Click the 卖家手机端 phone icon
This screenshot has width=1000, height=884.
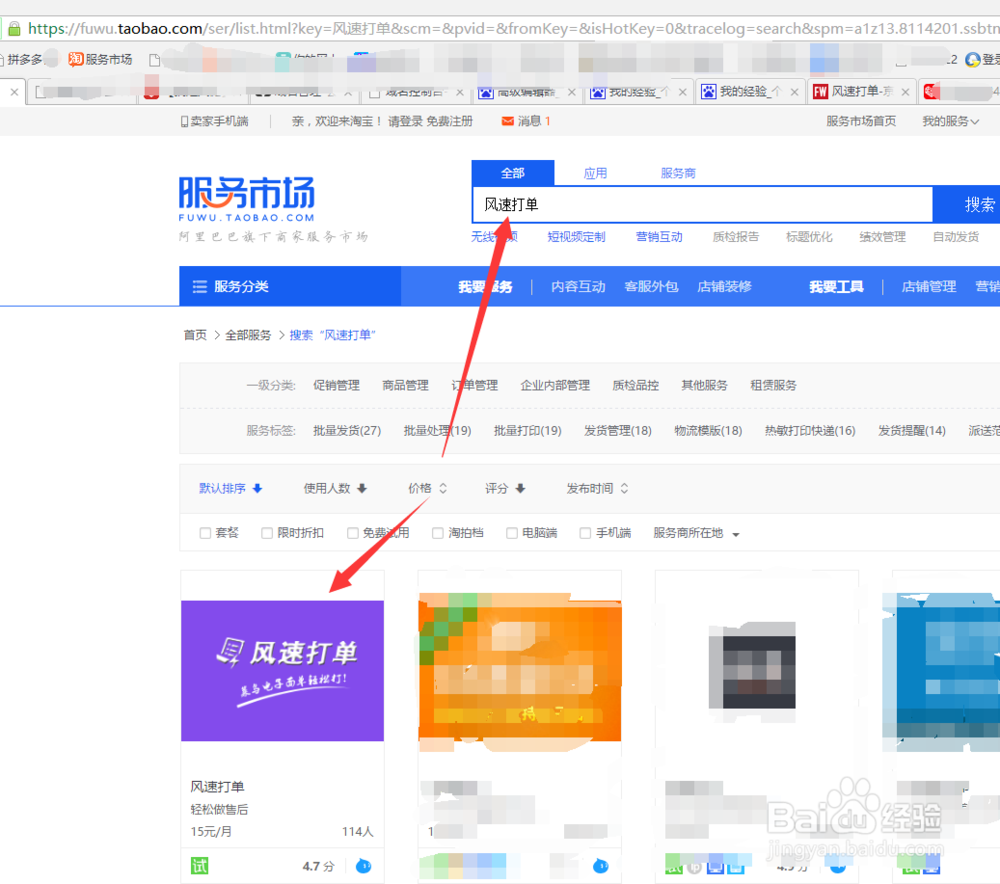(x=185, y=121)
